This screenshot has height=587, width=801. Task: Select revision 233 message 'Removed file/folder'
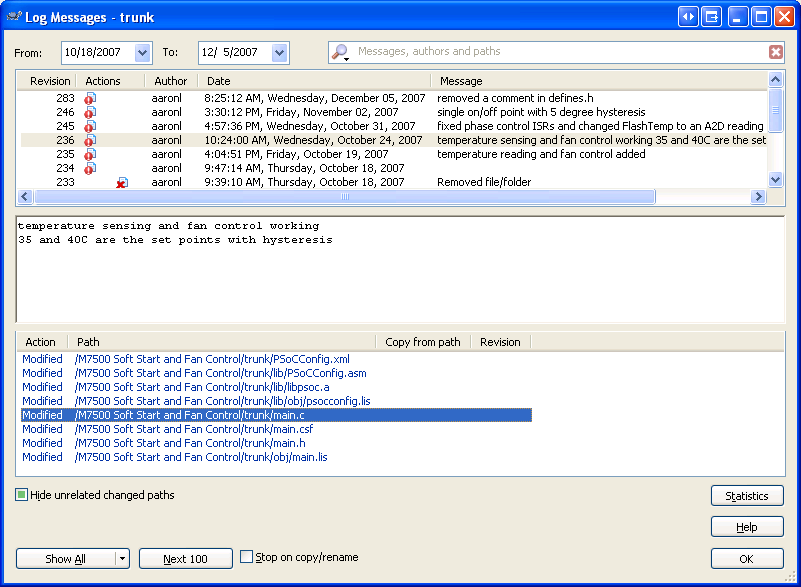[x=484, y=182]
